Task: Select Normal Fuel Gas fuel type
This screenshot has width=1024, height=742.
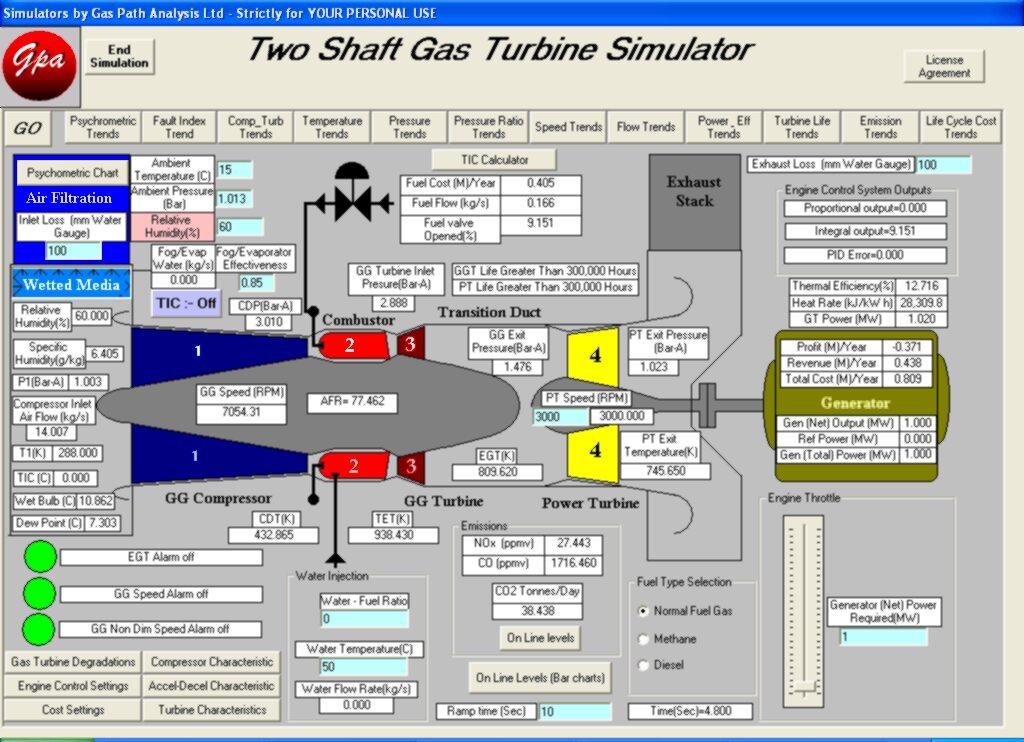Action: (x=643, y=611)
